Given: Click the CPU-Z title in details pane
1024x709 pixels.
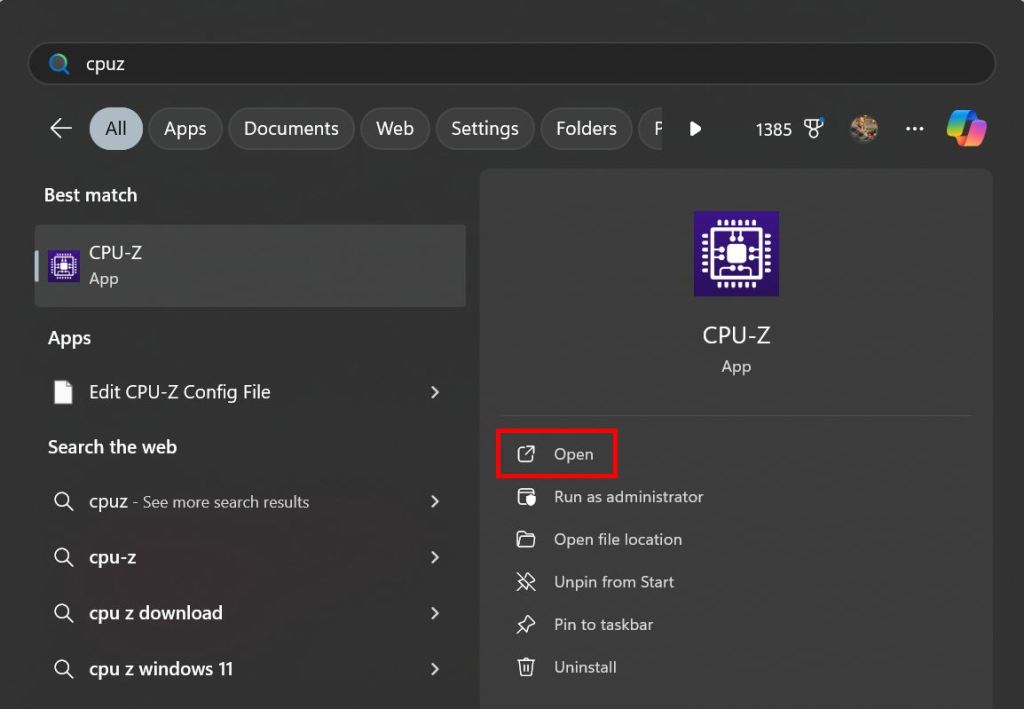Looking at the screenshot, I should (x=736, y=335).
